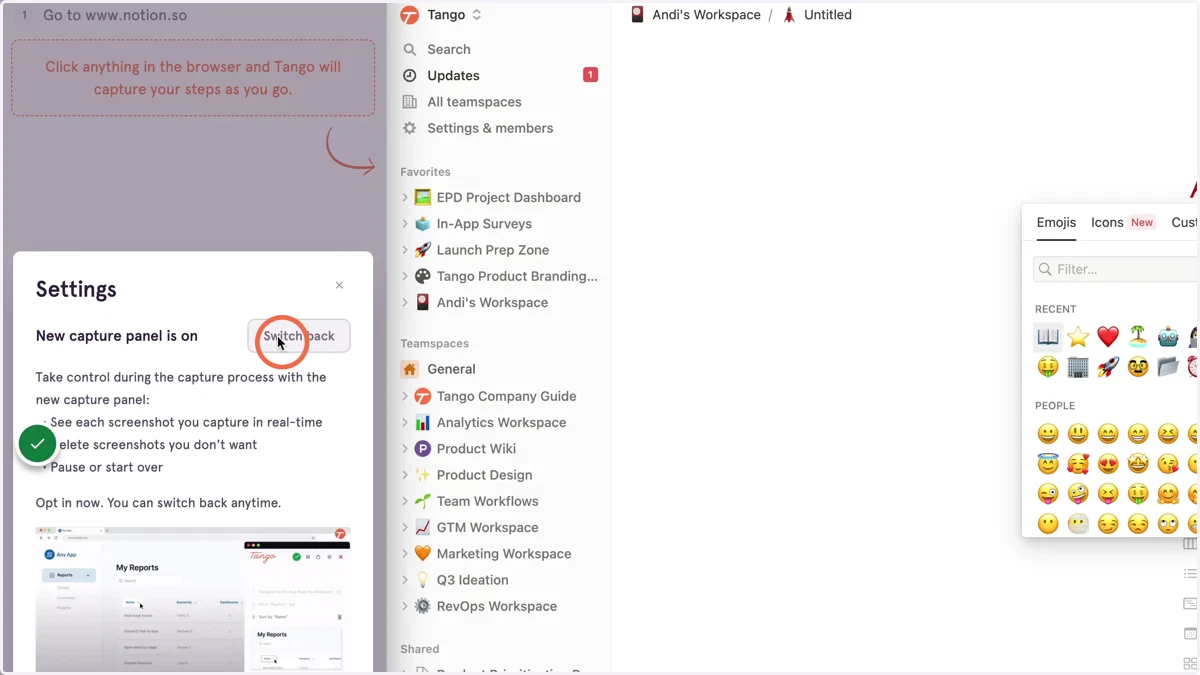Open All teamspaces
Screen dimensions: 1200x675
click(474, 102)
